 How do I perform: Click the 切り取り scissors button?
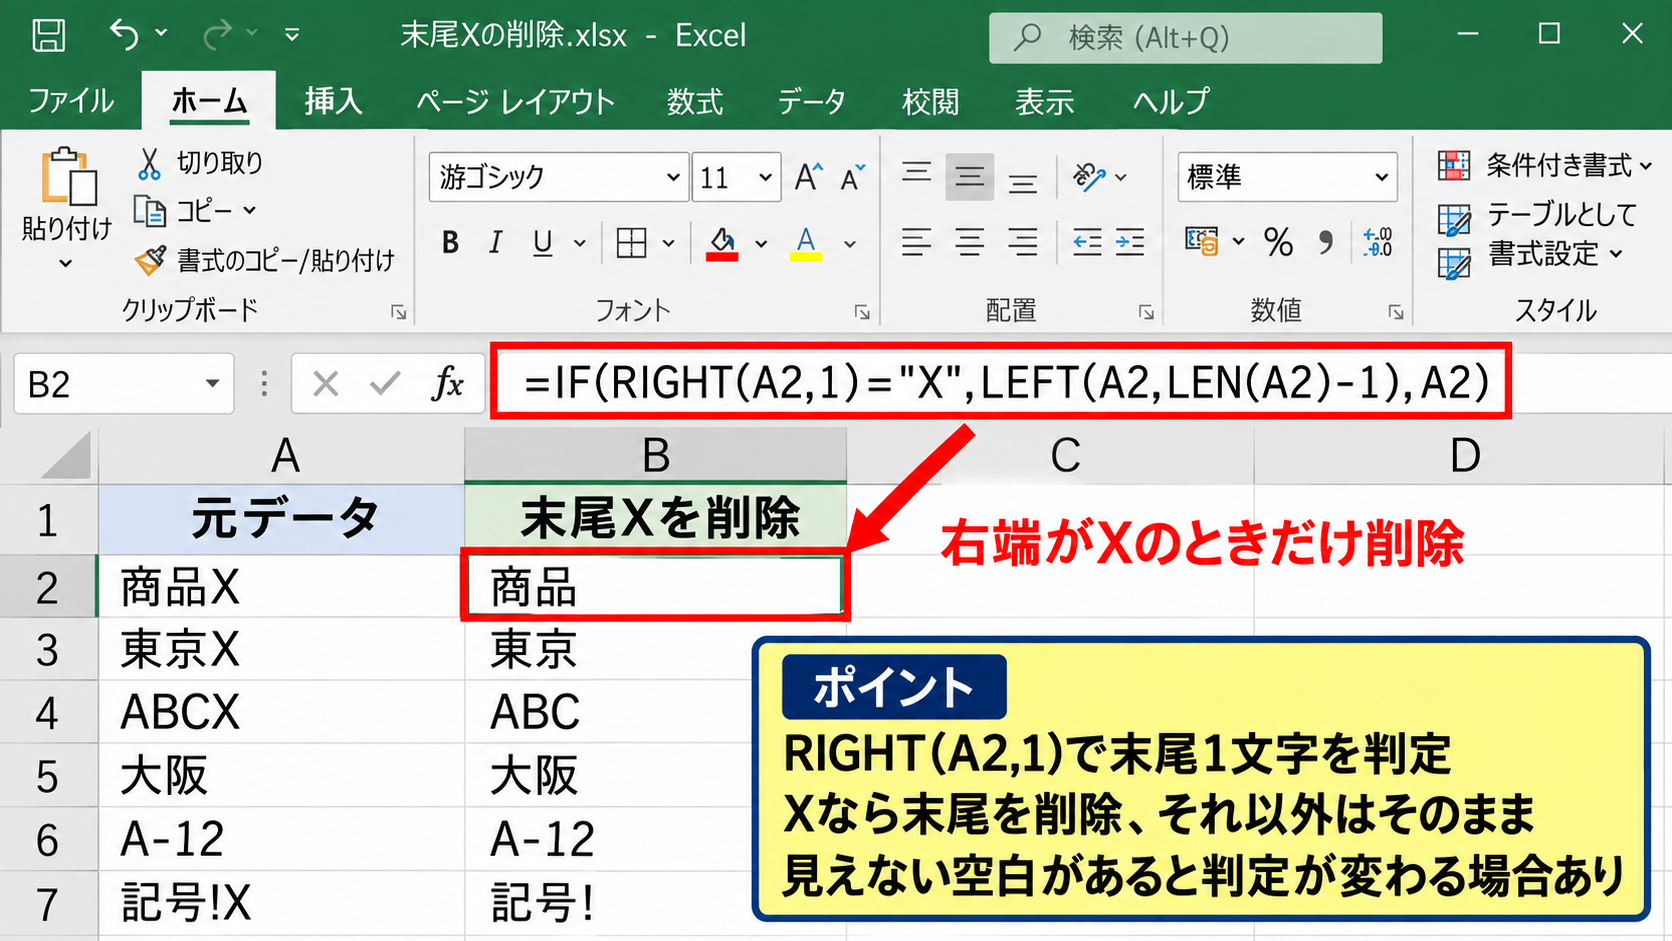198,163
